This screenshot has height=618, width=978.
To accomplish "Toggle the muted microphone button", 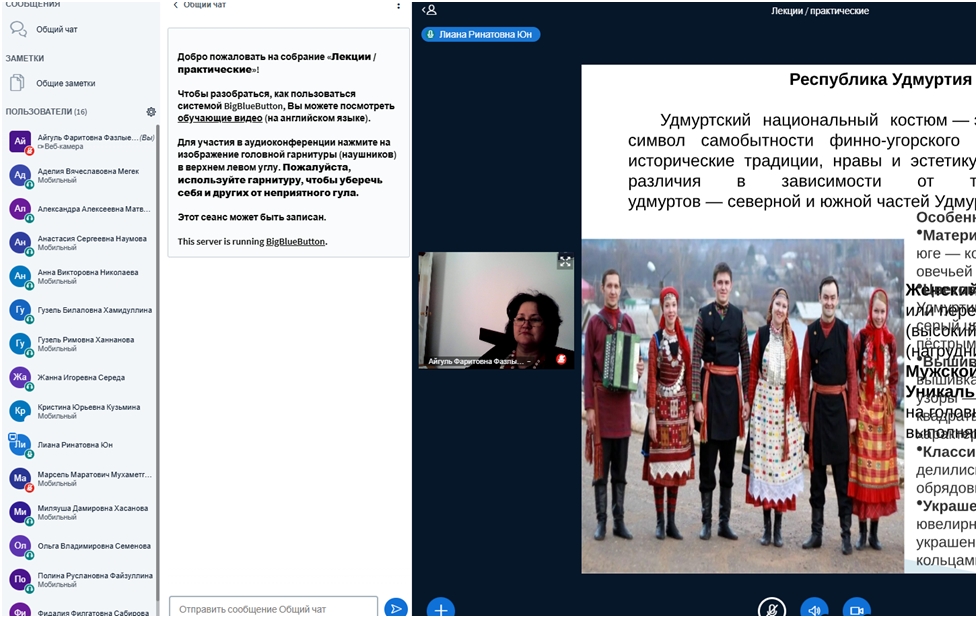I will pyautogui.click(x=771, y=608).
